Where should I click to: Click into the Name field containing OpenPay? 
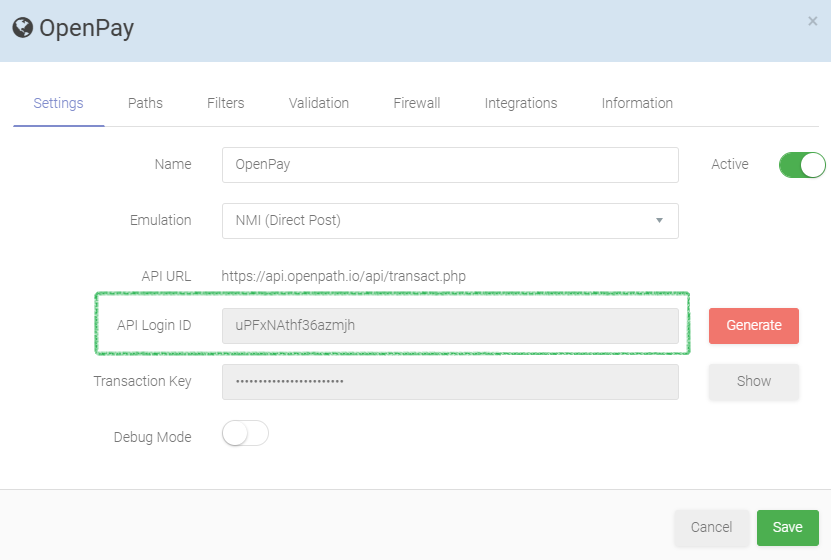click(450, 165)
